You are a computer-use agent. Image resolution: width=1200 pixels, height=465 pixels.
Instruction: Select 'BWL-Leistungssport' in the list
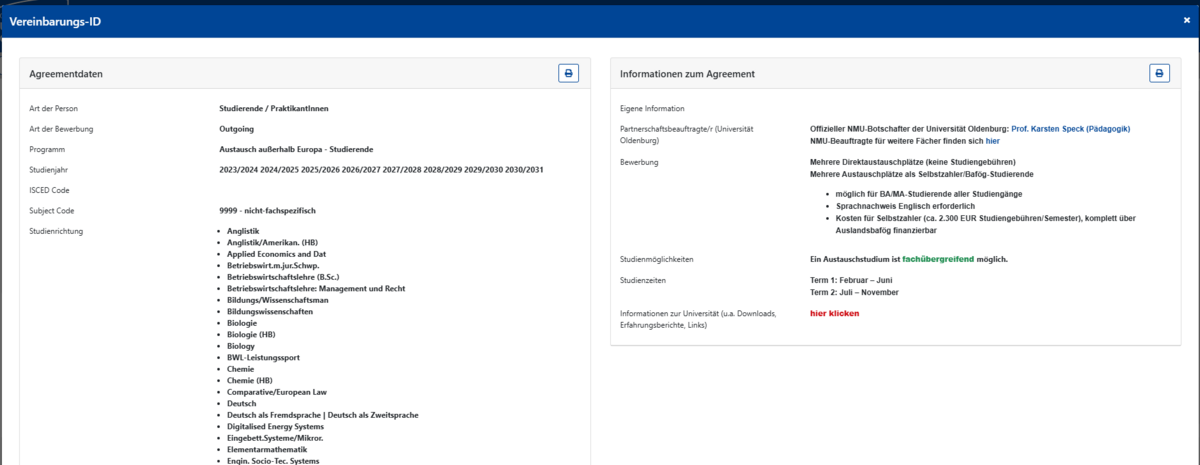pos(263,357)
